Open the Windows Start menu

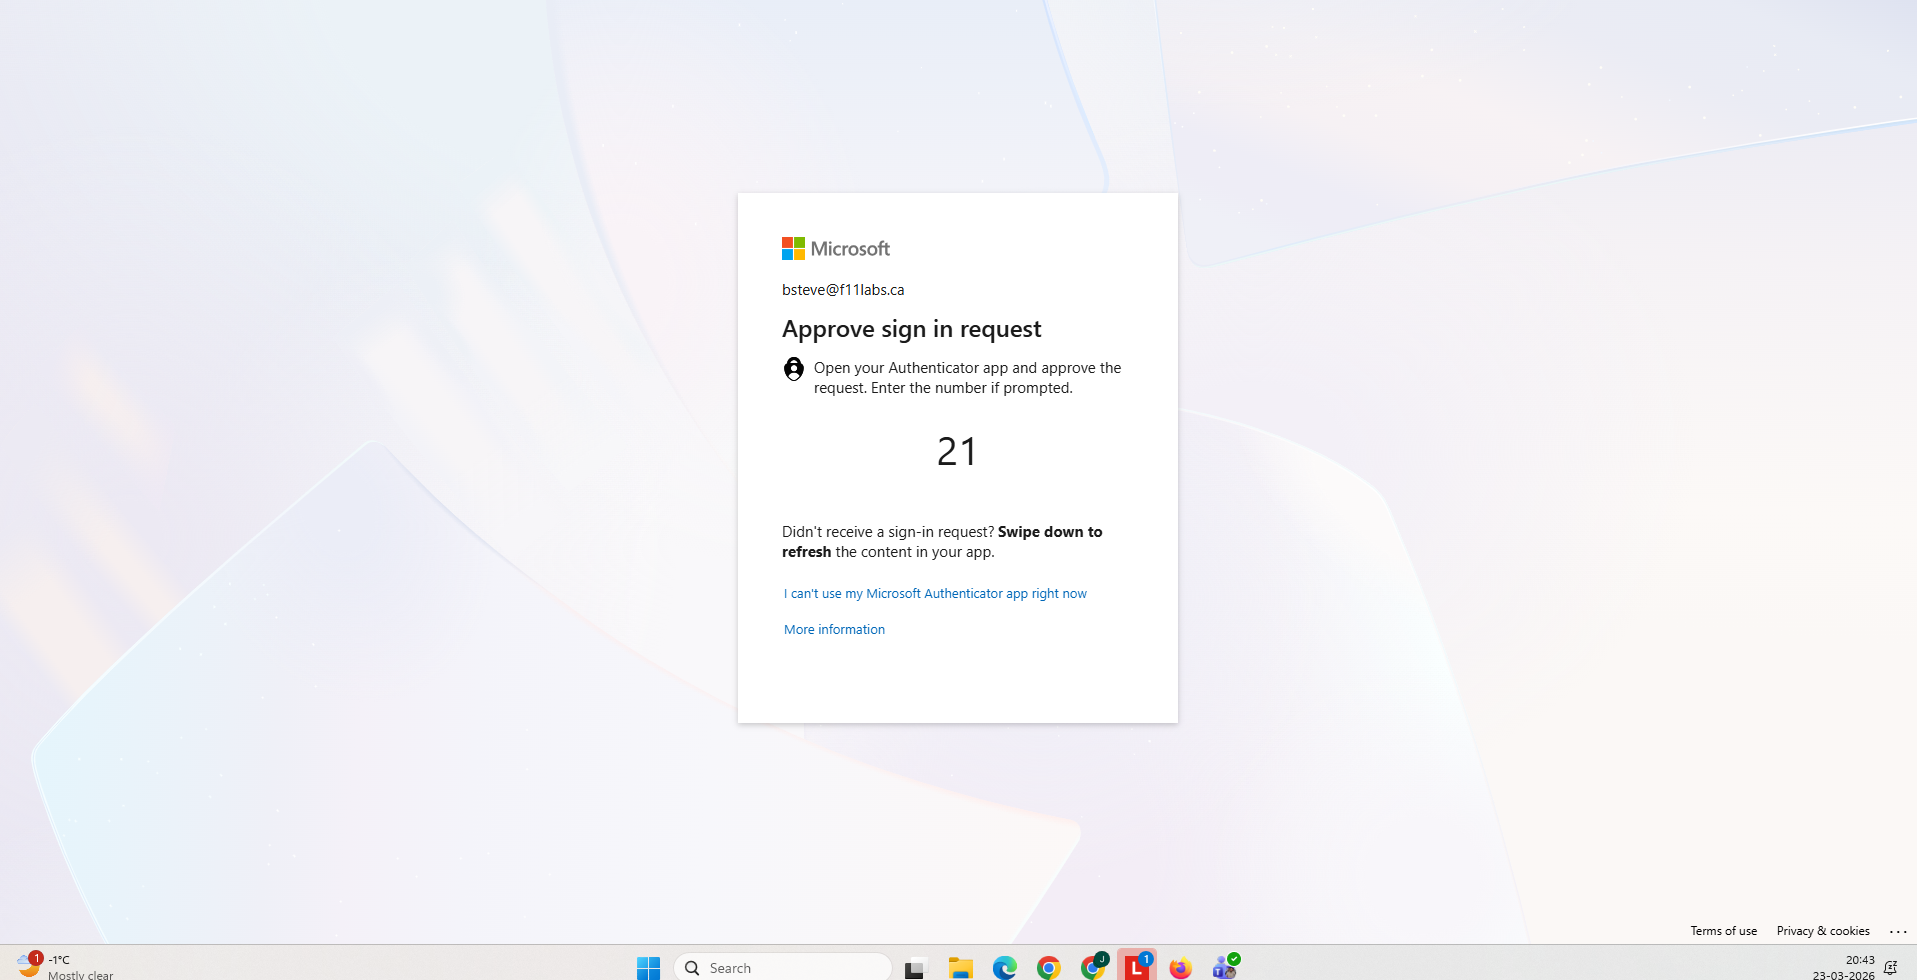[x=648, y=967]
